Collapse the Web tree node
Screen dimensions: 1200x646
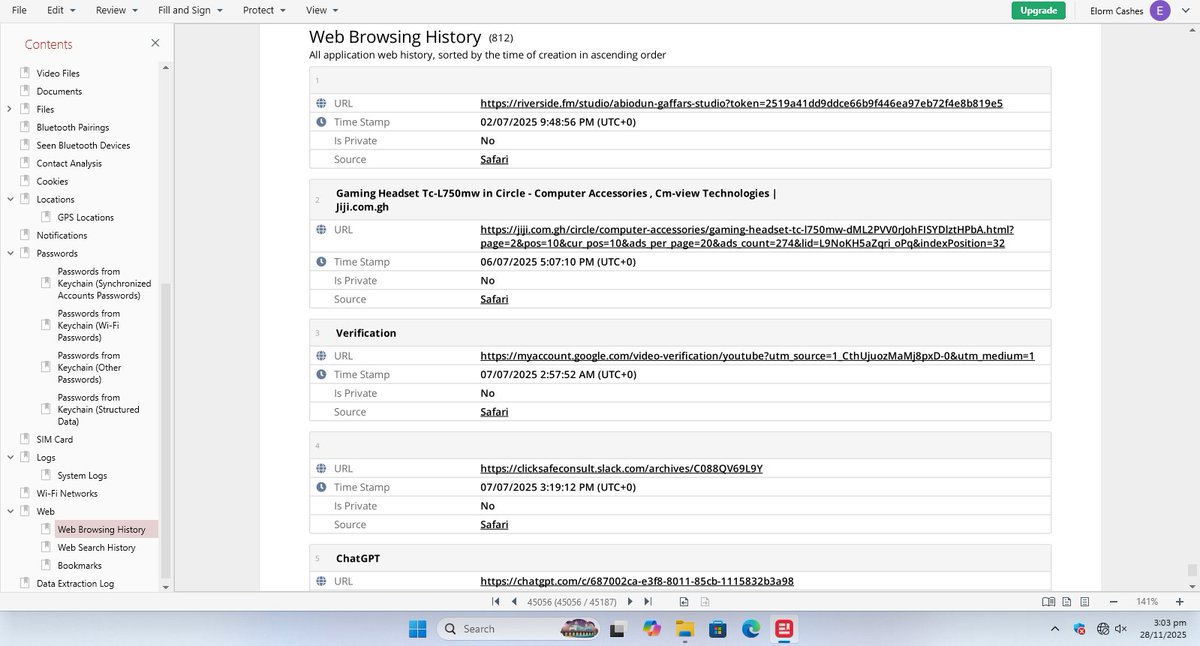pos(10,511)
